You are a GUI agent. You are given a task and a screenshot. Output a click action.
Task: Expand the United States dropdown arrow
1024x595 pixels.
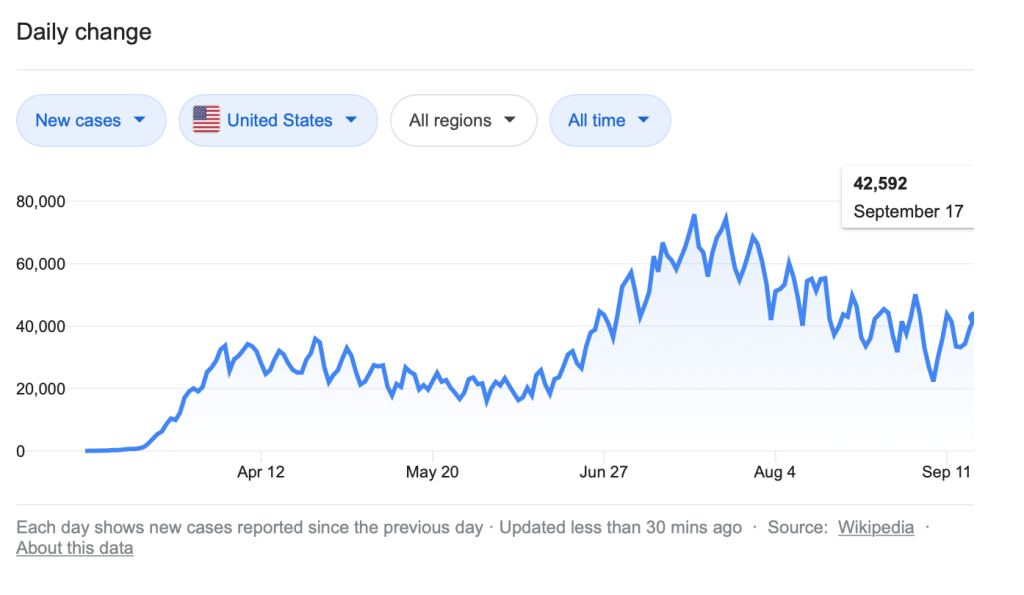point(351,120)
